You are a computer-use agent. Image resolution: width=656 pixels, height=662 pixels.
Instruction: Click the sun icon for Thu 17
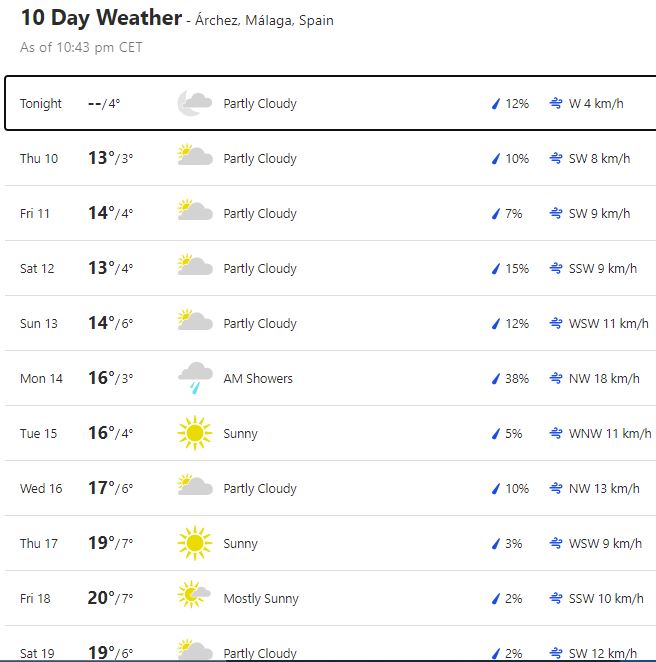coord(194,543)
